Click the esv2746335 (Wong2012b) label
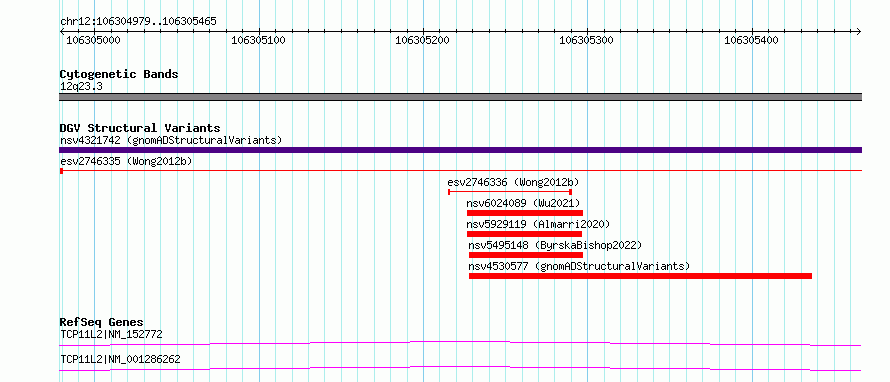Screen dimensions: 890x382 126,162
